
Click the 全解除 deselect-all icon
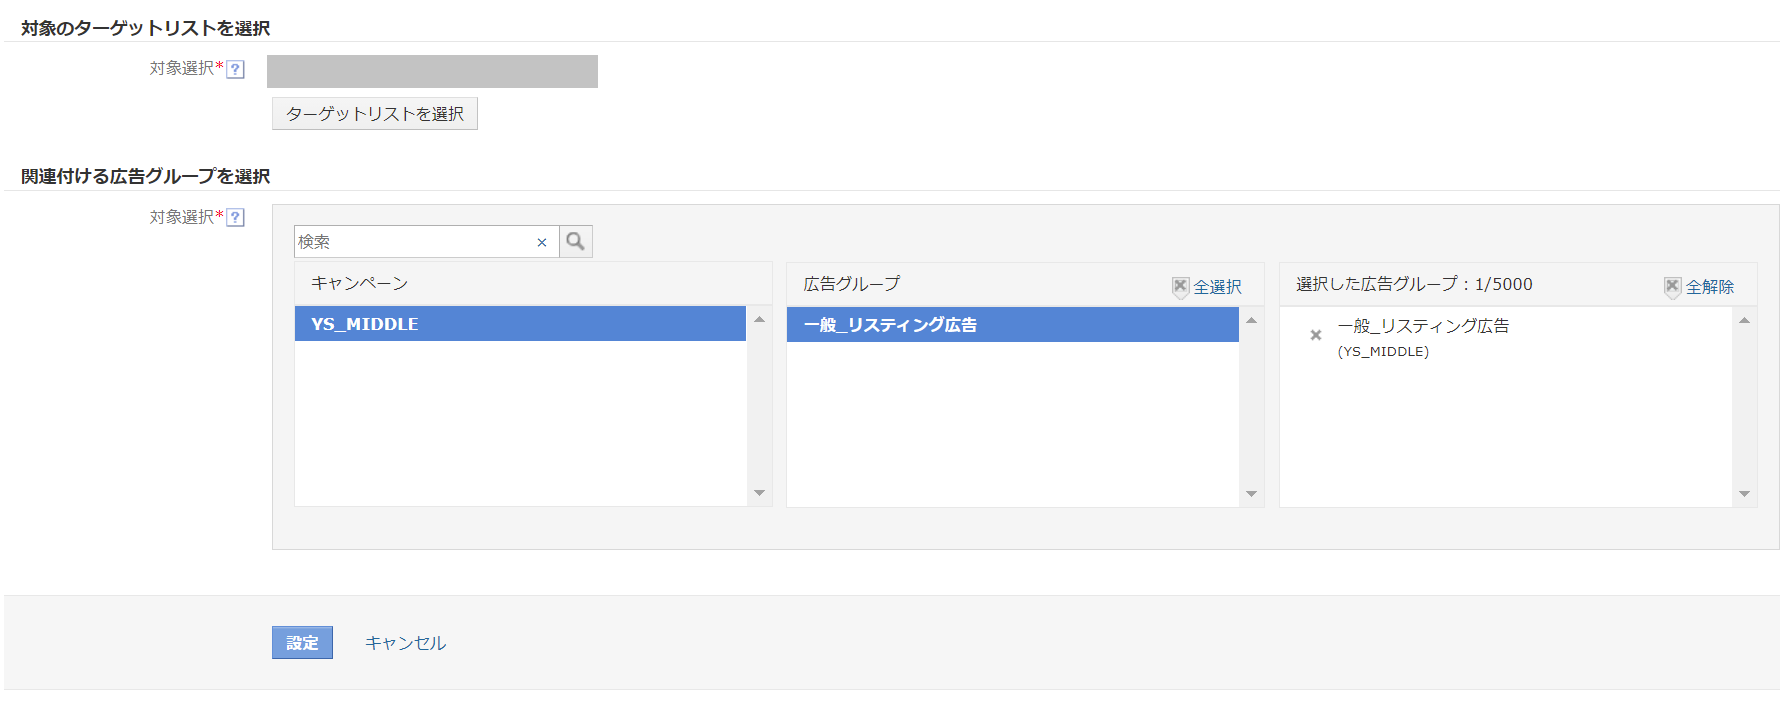[1673, 287]
